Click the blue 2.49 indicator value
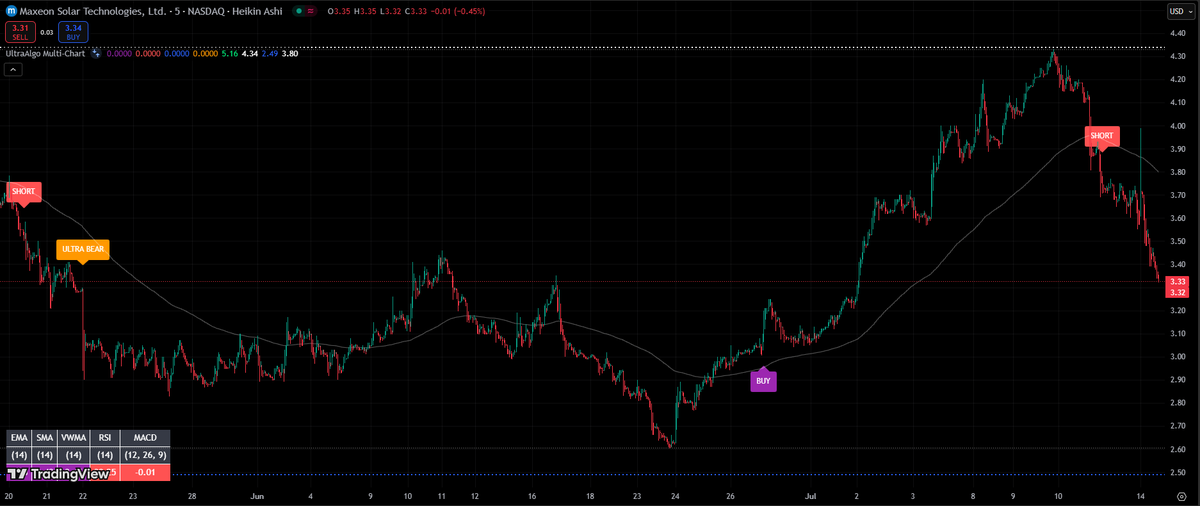 (269, 53)
